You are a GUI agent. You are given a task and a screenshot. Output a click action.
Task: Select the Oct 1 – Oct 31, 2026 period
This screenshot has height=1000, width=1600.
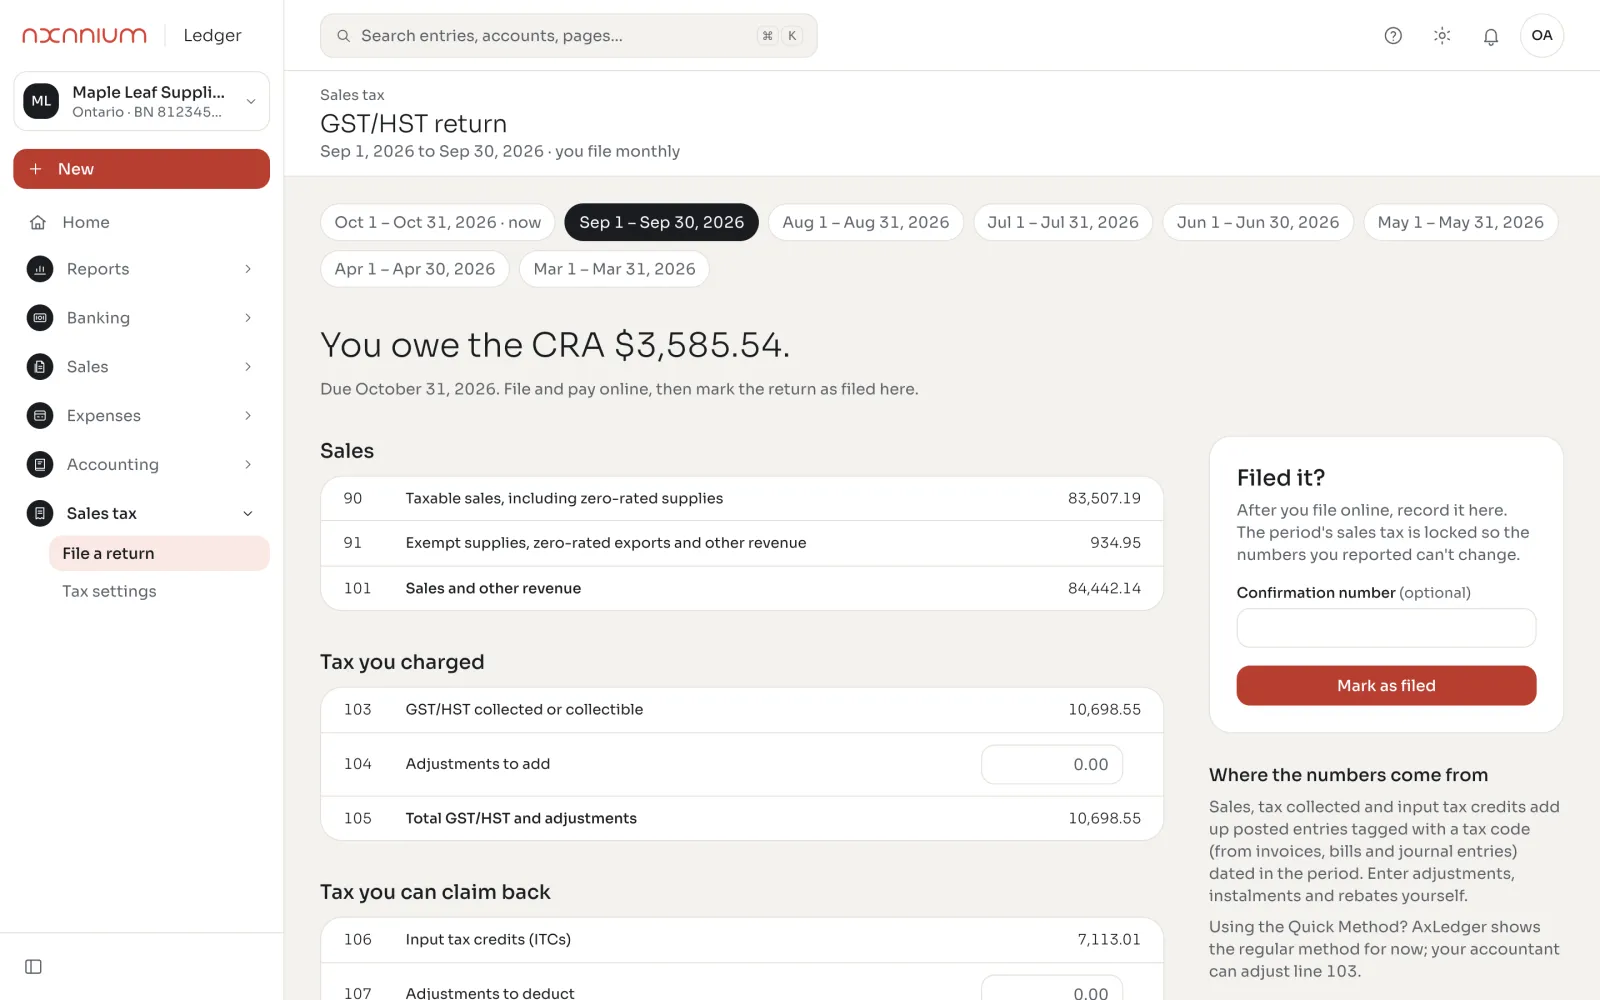point(438,222)
